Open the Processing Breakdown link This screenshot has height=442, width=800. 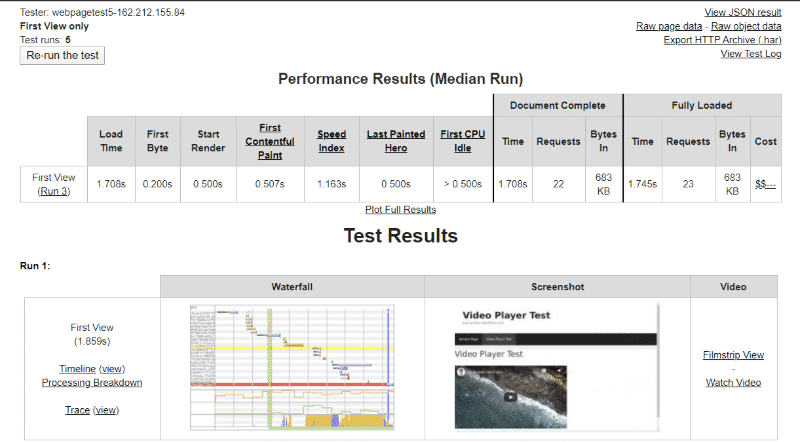pos(91,382)
